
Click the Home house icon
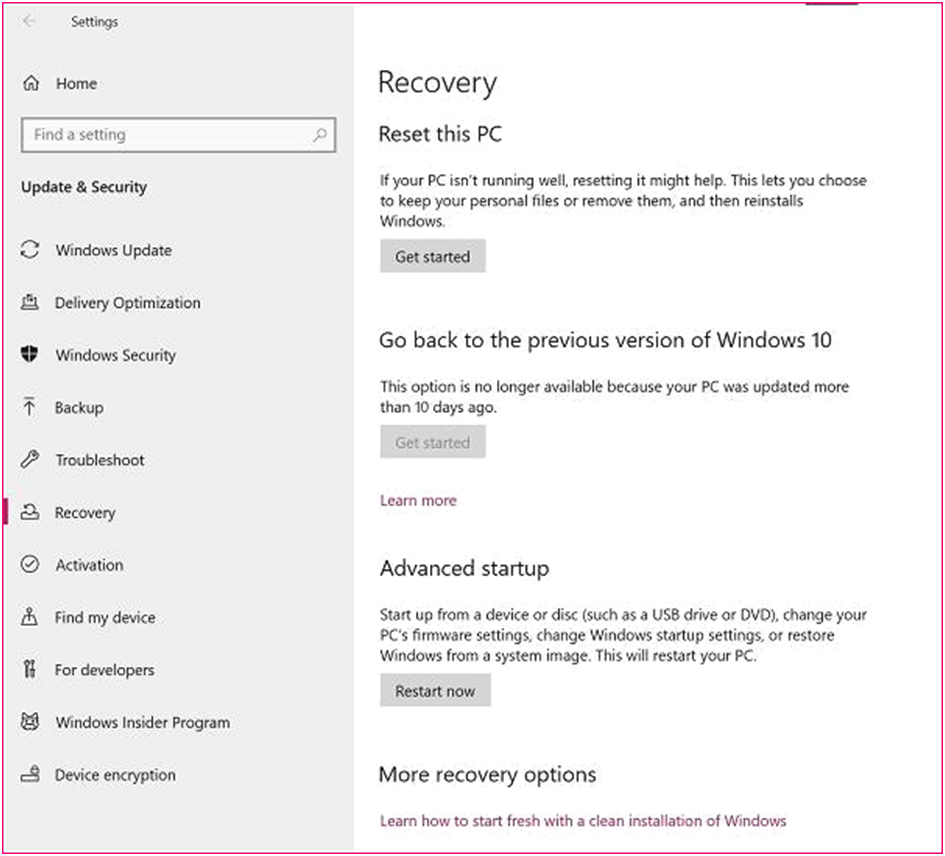(31, 83)
